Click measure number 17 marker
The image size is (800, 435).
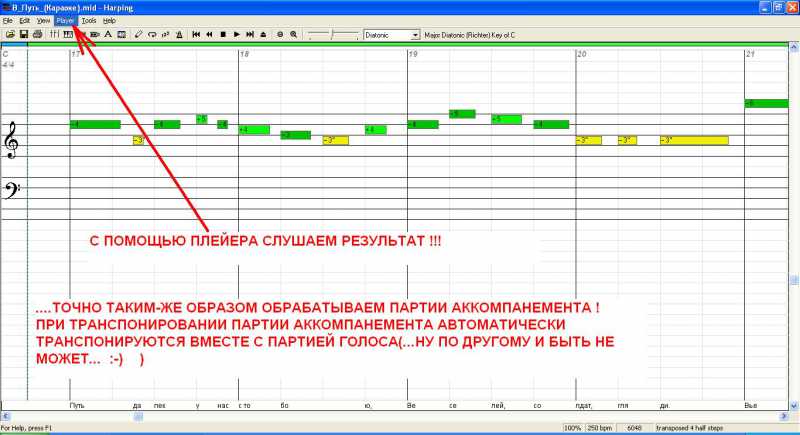point(76,54)
